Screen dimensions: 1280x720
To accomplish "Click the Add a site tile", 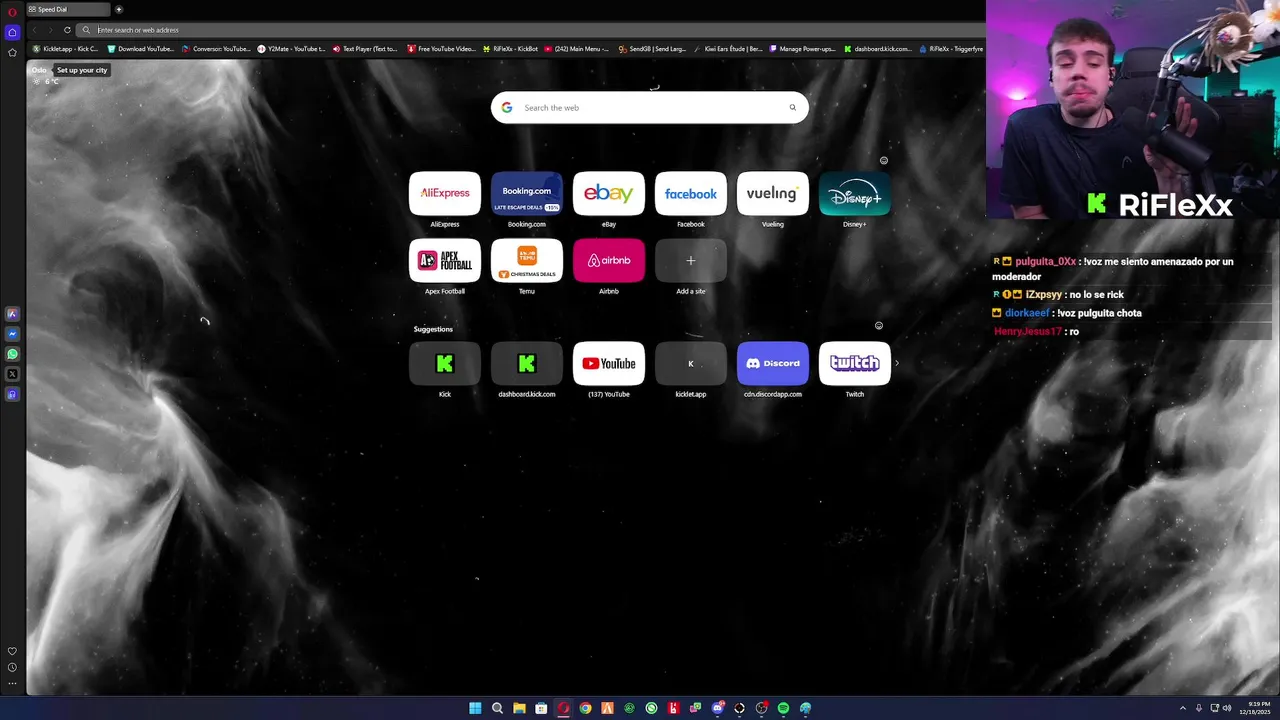I will [691, 260].
